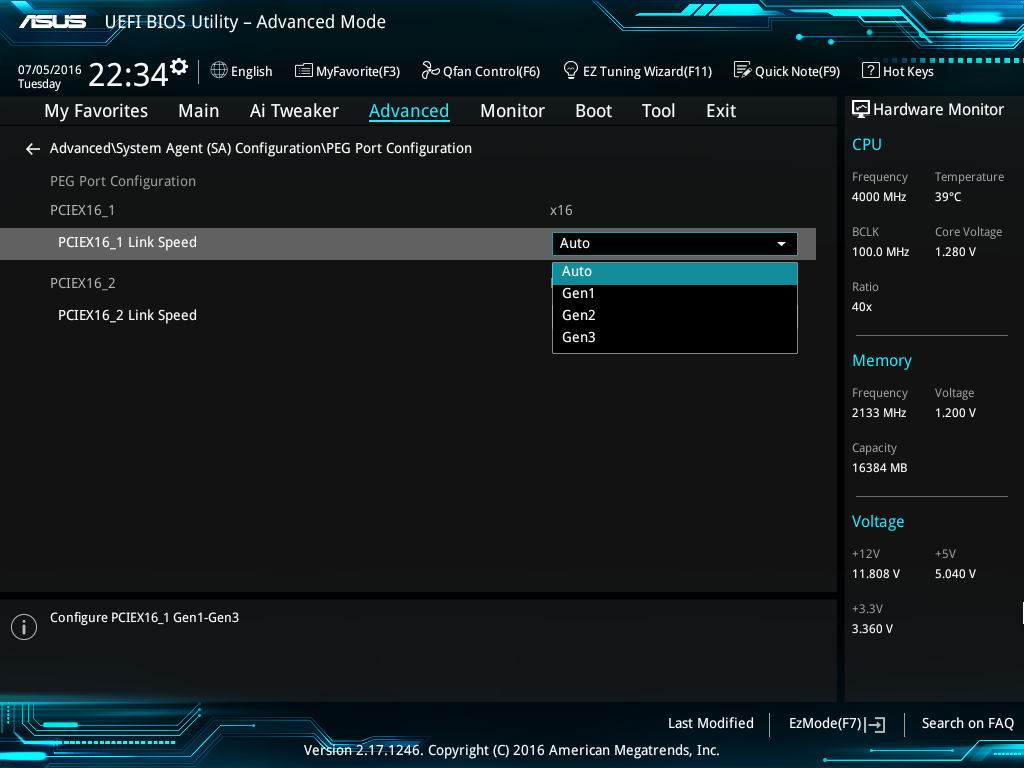Open the Quick Note(F9) notepad icon
Viewport: 1024px width, 768px height.
coord(743,70)
